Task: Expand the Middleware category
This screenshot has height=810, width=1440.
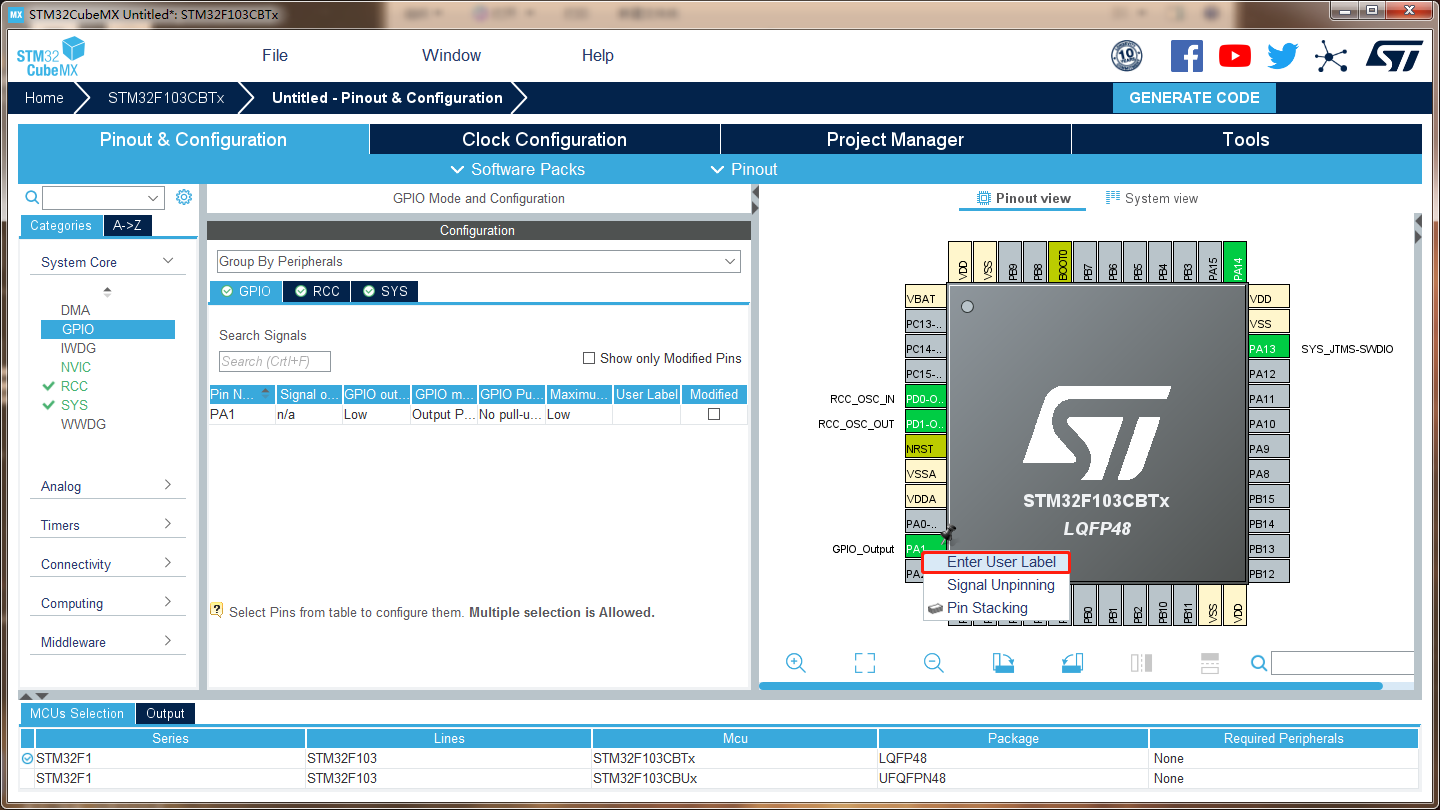Action: coord(168,641)
